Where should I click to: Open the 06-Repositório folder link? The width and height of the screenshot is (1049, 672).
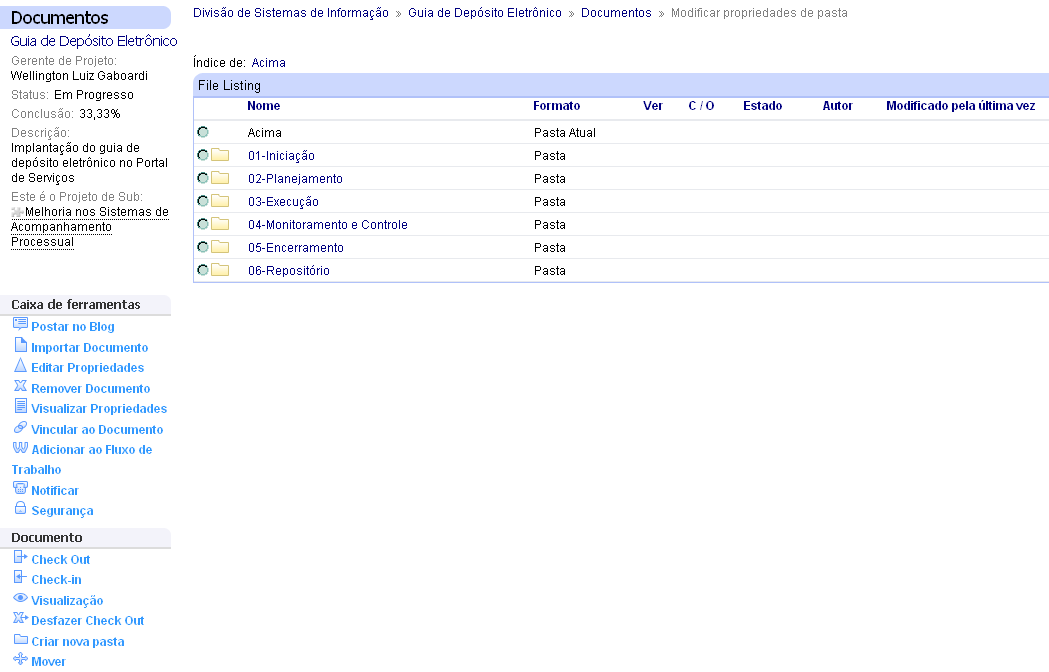[289, 270]
